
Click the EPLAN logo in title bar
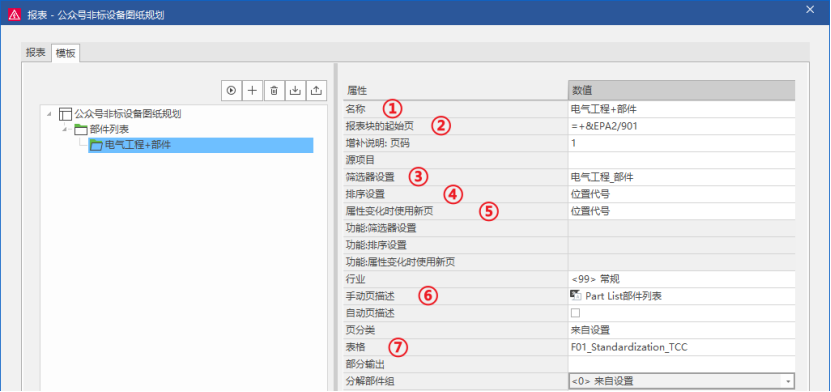click(14, 14)
